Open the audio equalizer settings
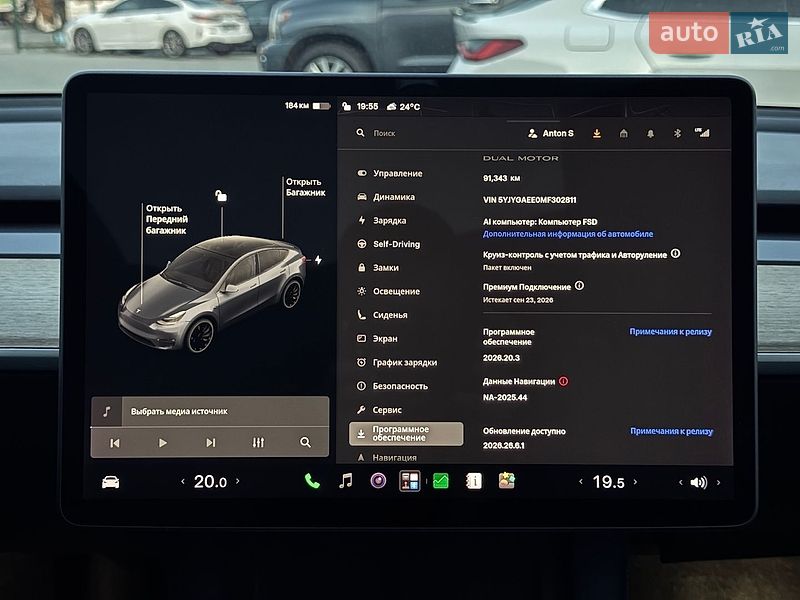 click(258, 442)
